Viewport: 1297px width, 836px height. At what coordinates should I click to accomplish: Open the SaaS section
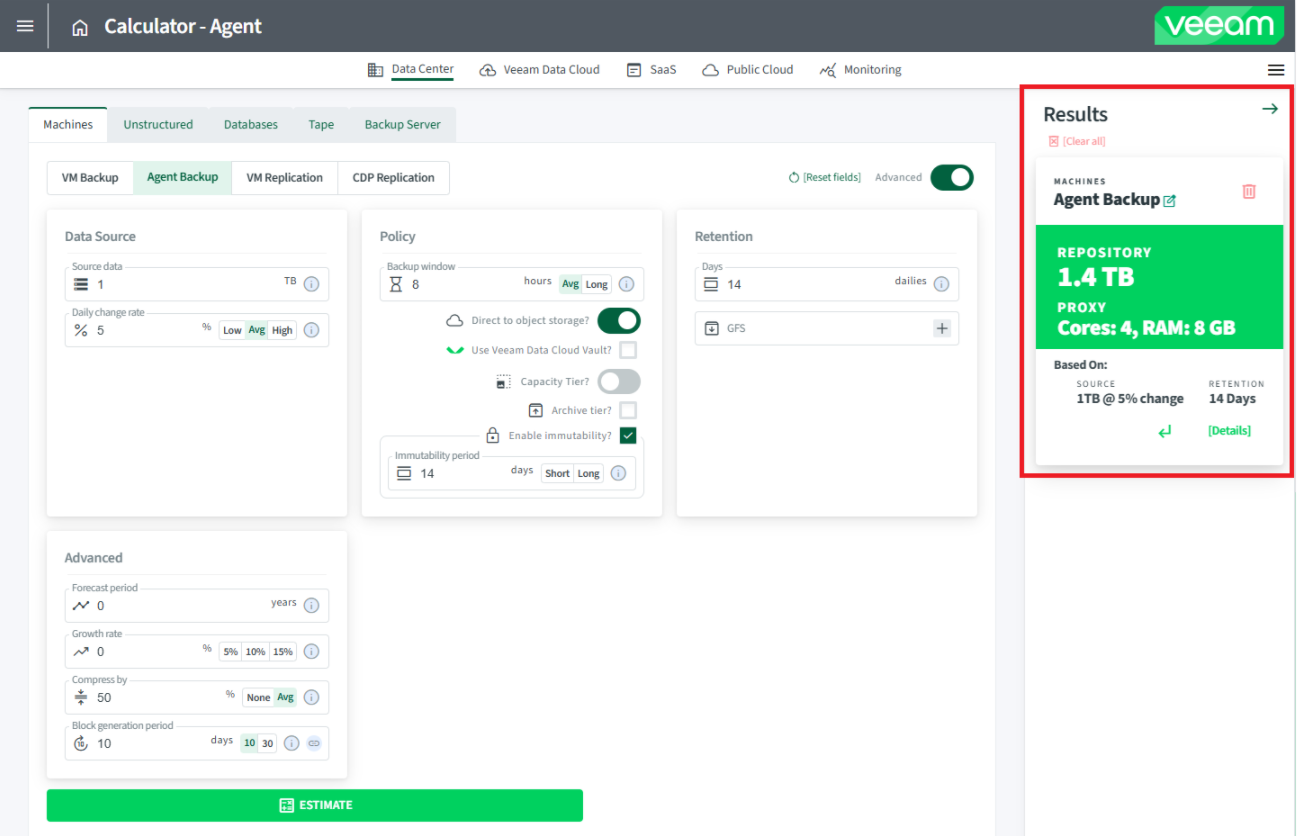(x=652, y=70)
